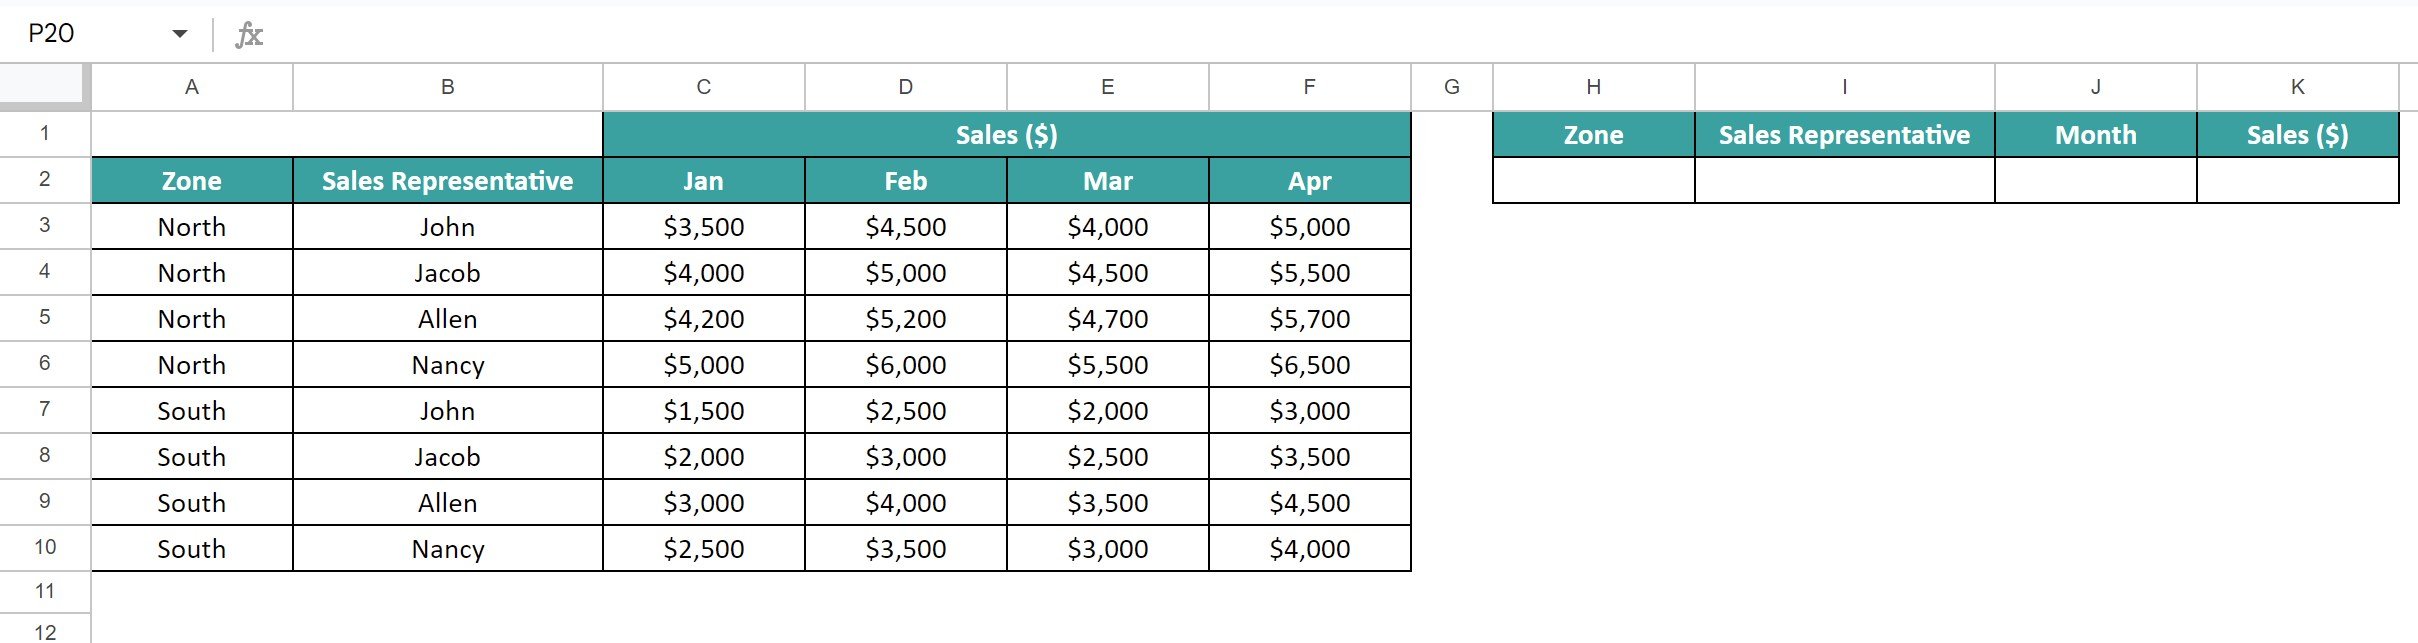The height and width of the screenshot is (643, 2418).
Task: Select the $6,500 cell in column F
Action: coord(1310,364)
